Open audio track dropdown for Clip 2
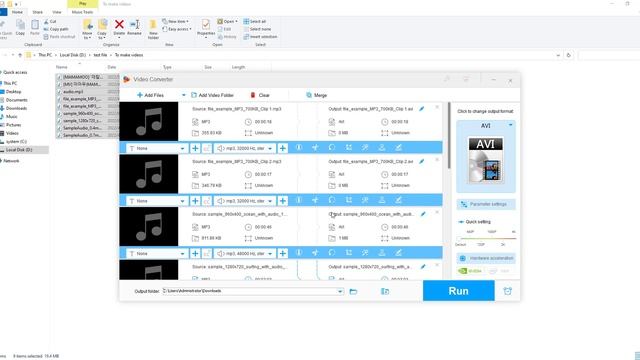The height and width of the screenshot is (360, 640). [x=244, y=201]
